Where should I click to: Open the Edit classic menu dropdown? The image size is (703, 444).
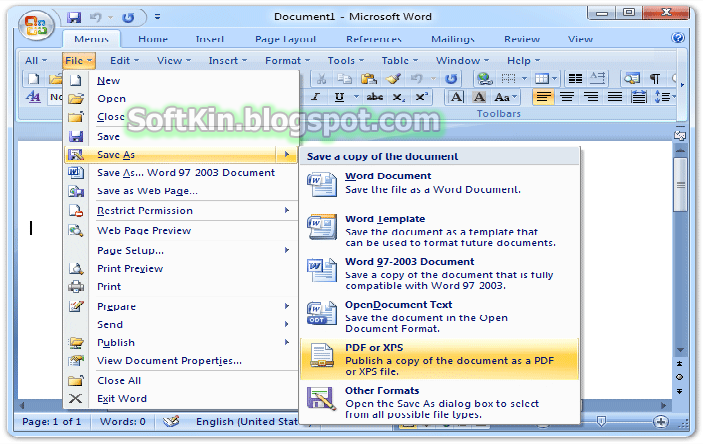(125, 61)
